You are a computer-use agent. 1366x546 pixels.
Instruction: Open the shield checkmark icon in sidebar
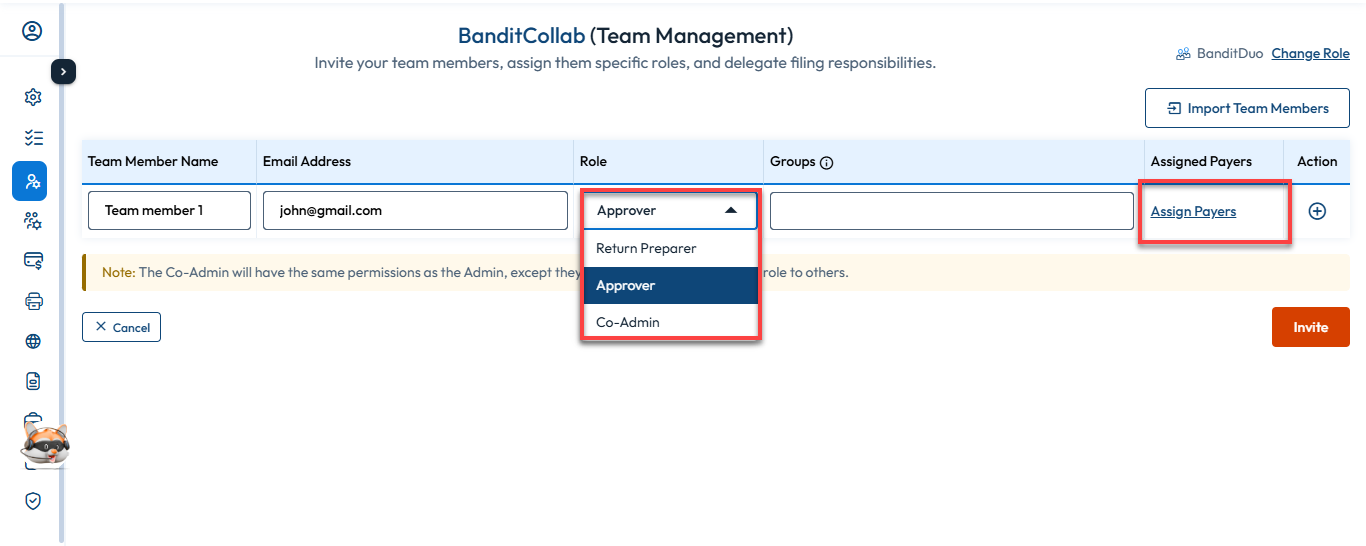coord(32,501)
